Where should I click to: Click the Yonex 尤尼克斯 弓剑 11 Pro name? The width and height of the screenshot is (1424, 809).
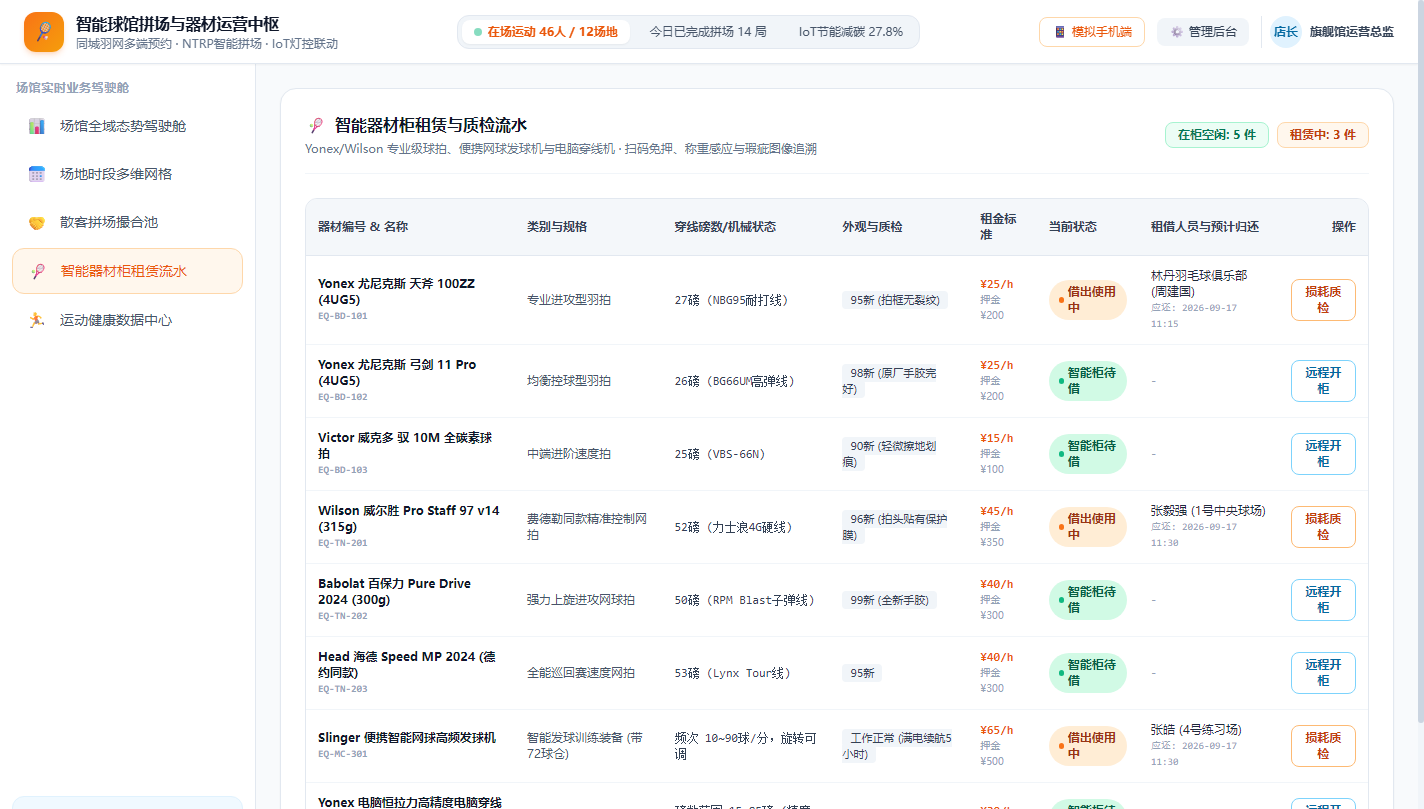click(397, 373)
